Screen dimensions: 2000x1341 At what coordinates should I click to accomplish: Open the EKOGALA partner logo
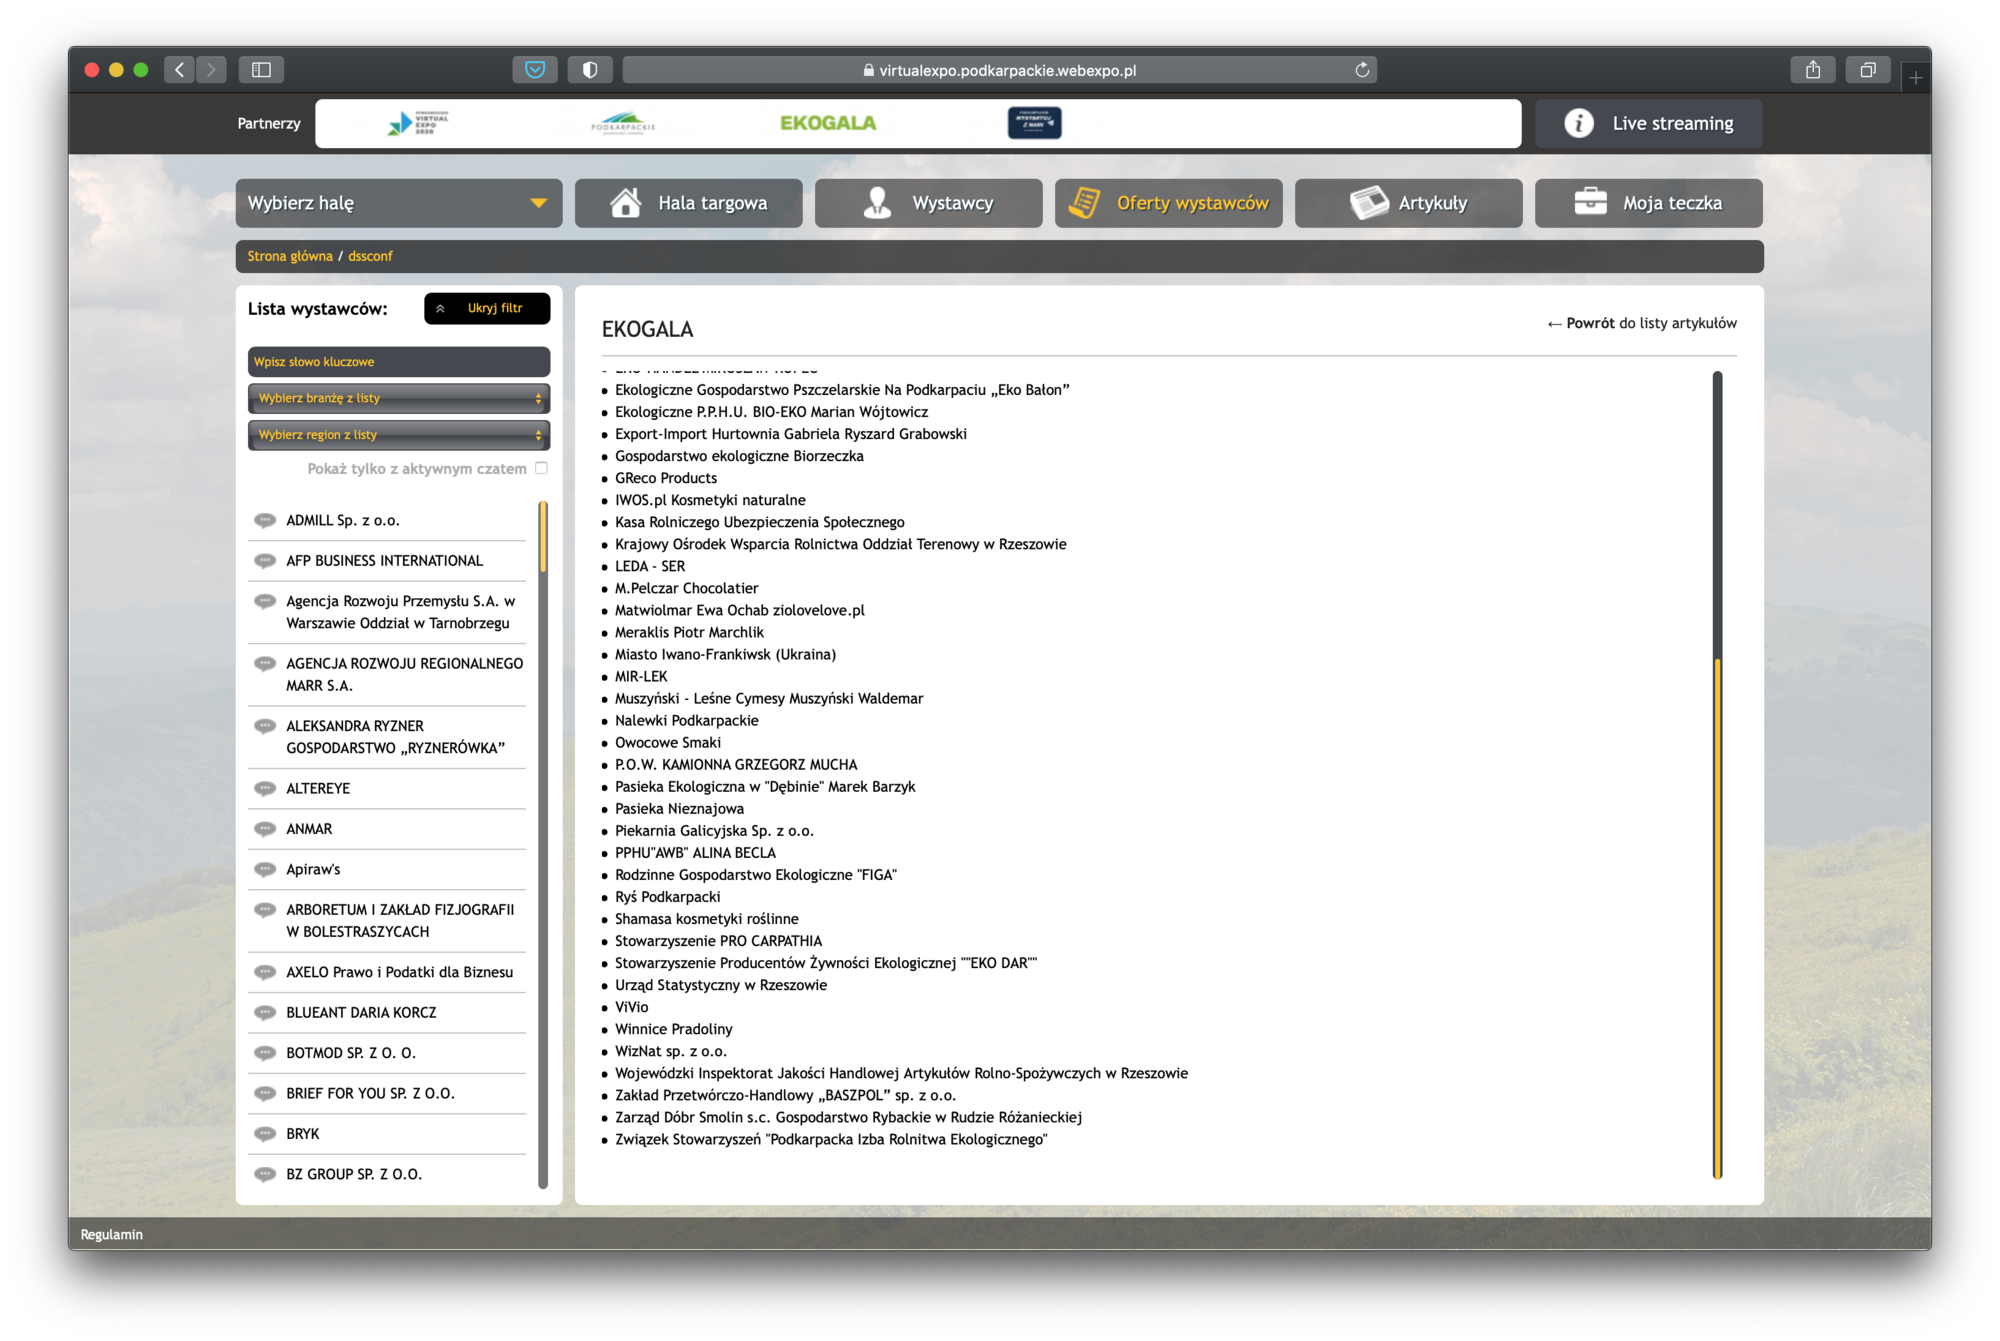[x=828, y=123]
